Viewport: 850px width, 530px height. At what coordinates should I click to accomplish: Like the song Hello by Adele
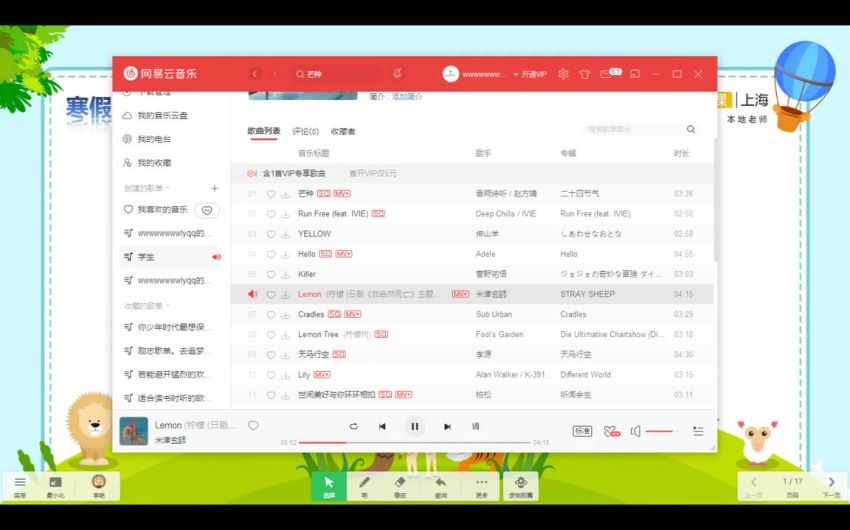[x=270, y=254]
